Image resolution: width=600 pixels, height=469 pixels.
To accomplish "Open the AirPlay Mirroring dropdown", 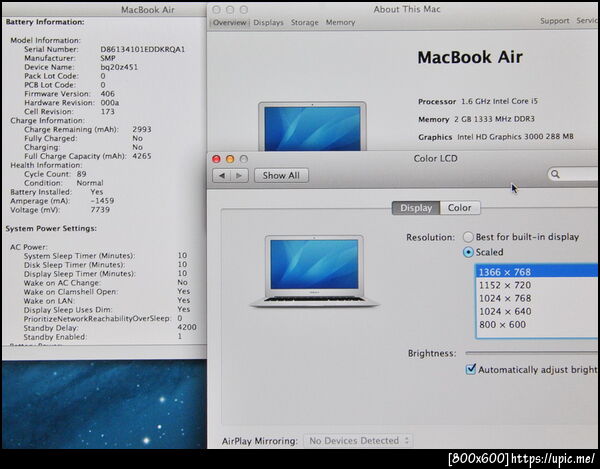I will (x=357, y=441).
